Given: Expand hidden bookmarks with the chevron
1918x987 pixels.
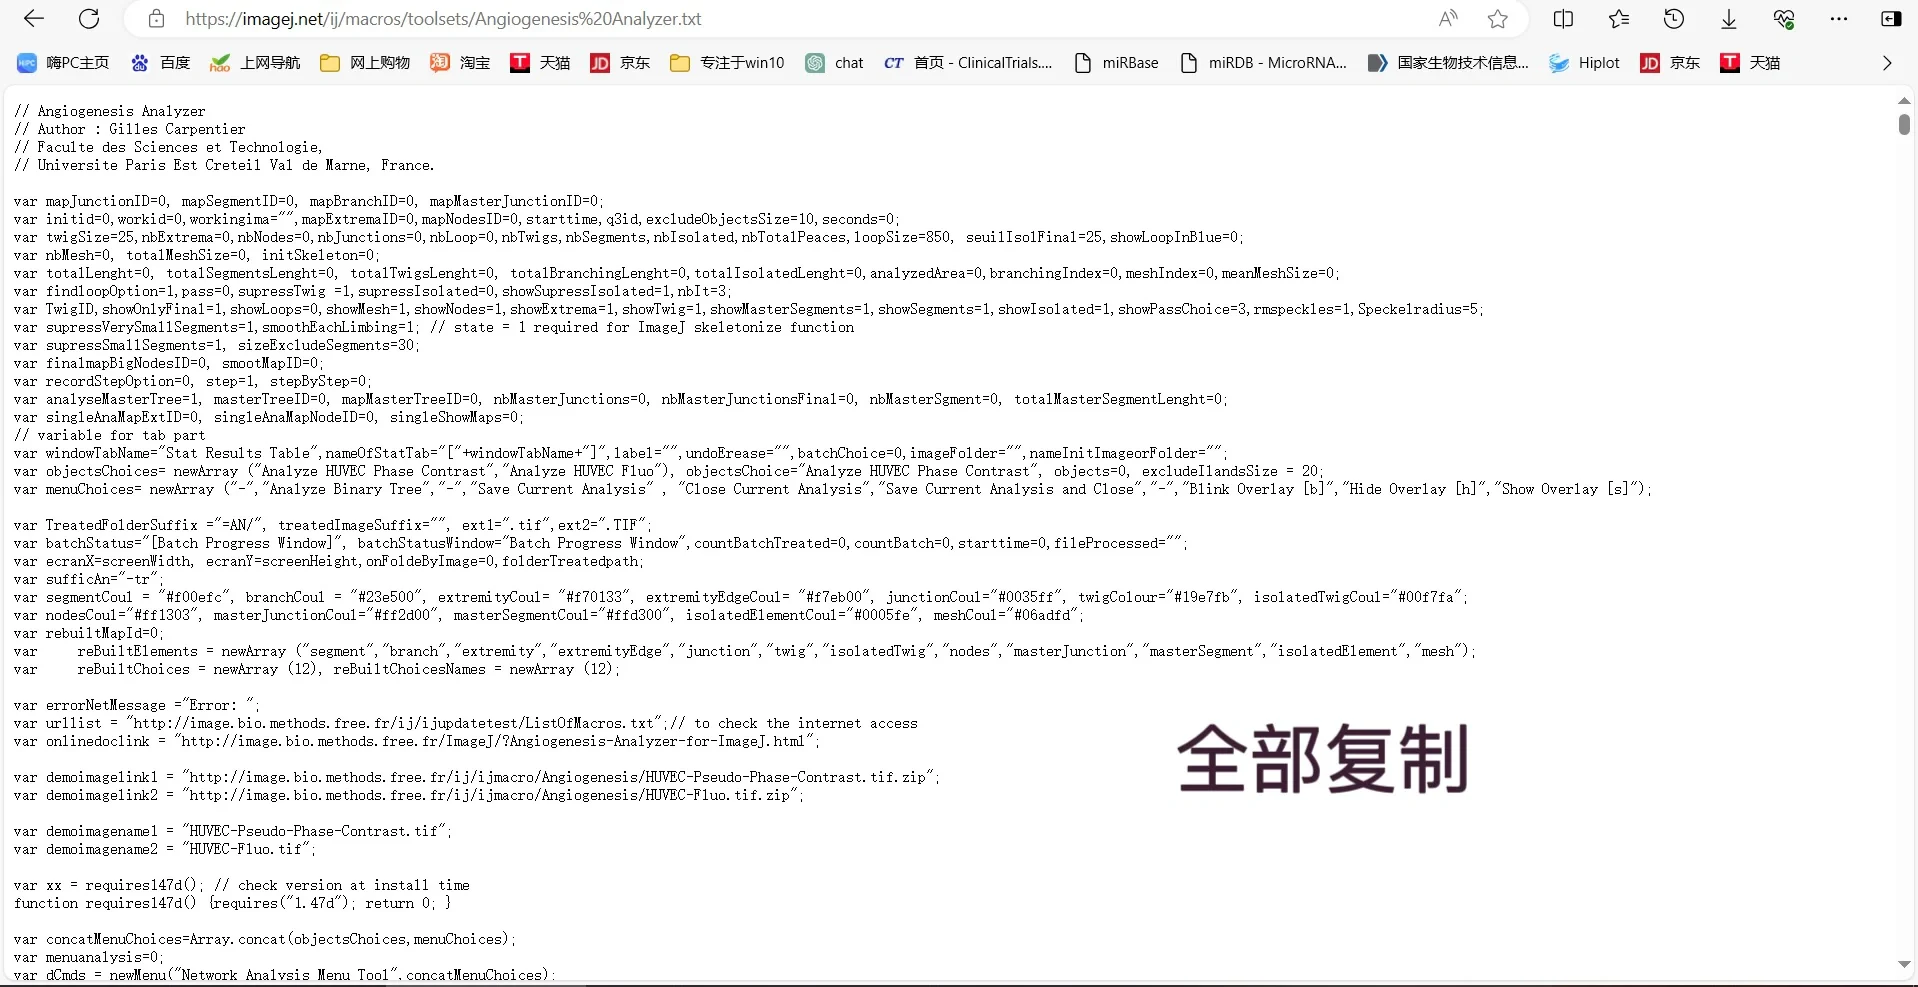Looking at the screenshot, I should click(1887, 62).
